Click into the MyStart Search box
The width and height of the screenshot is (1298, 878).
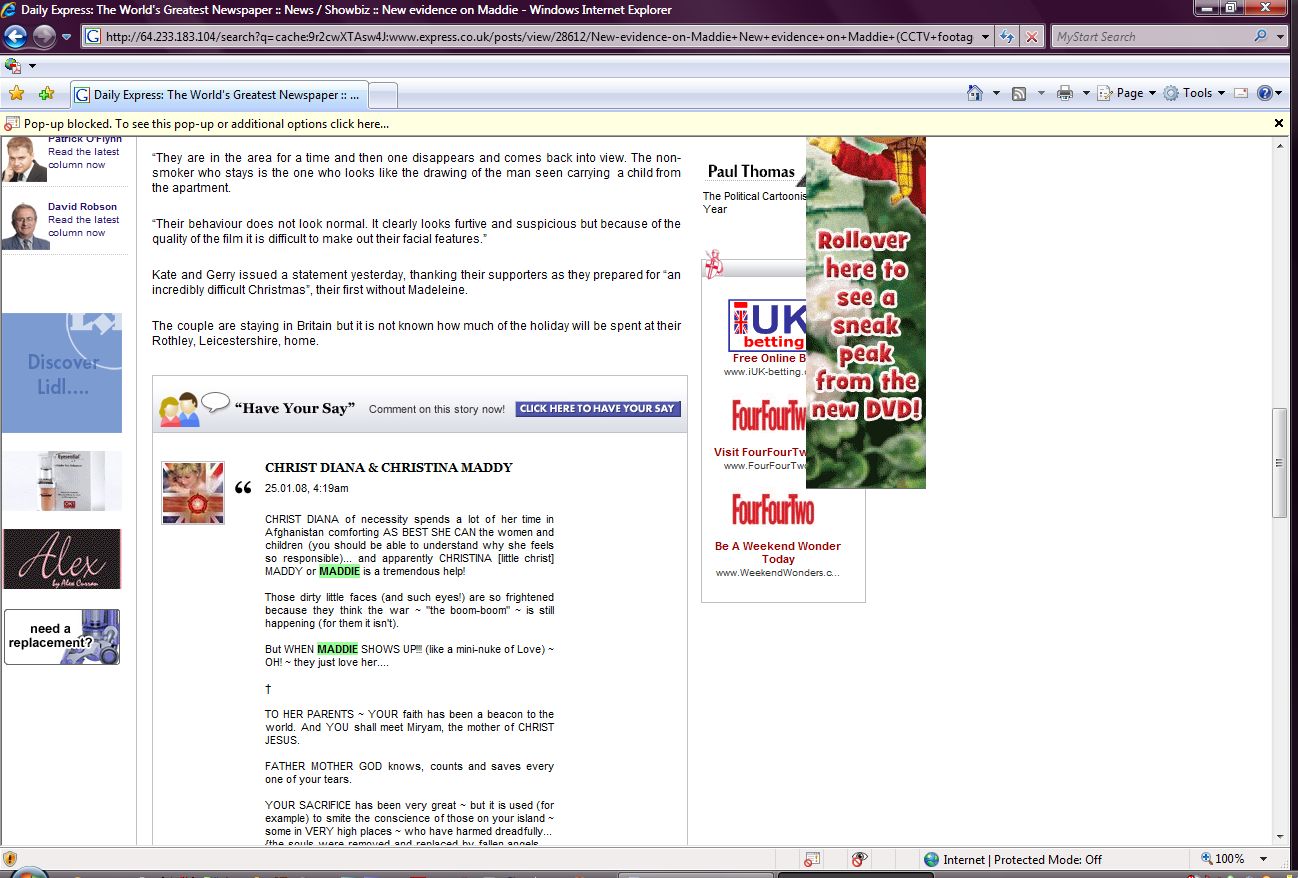[1150, 37]
